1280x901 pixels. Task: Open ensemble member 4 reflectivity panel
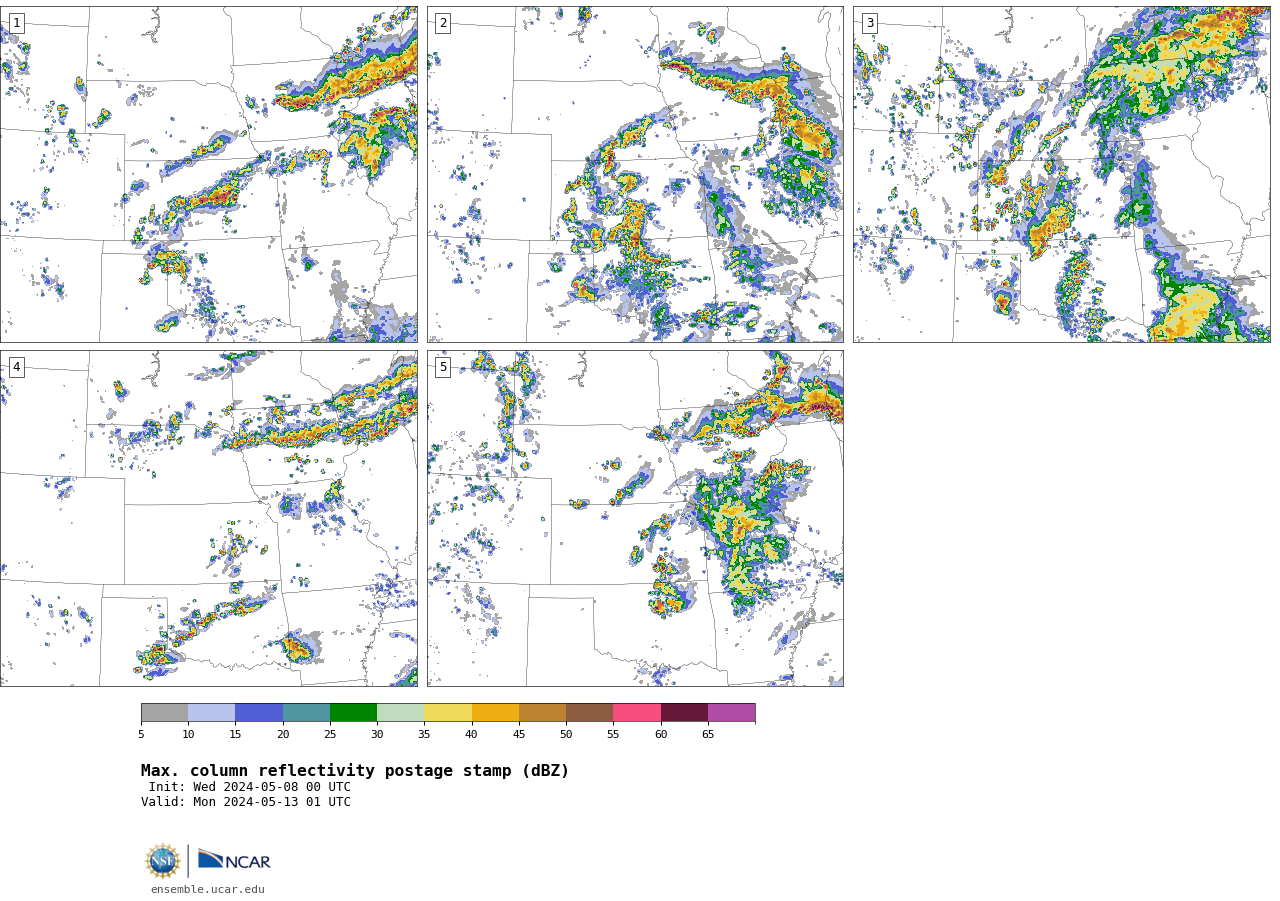pyautogui.click(x=209, y=518)
